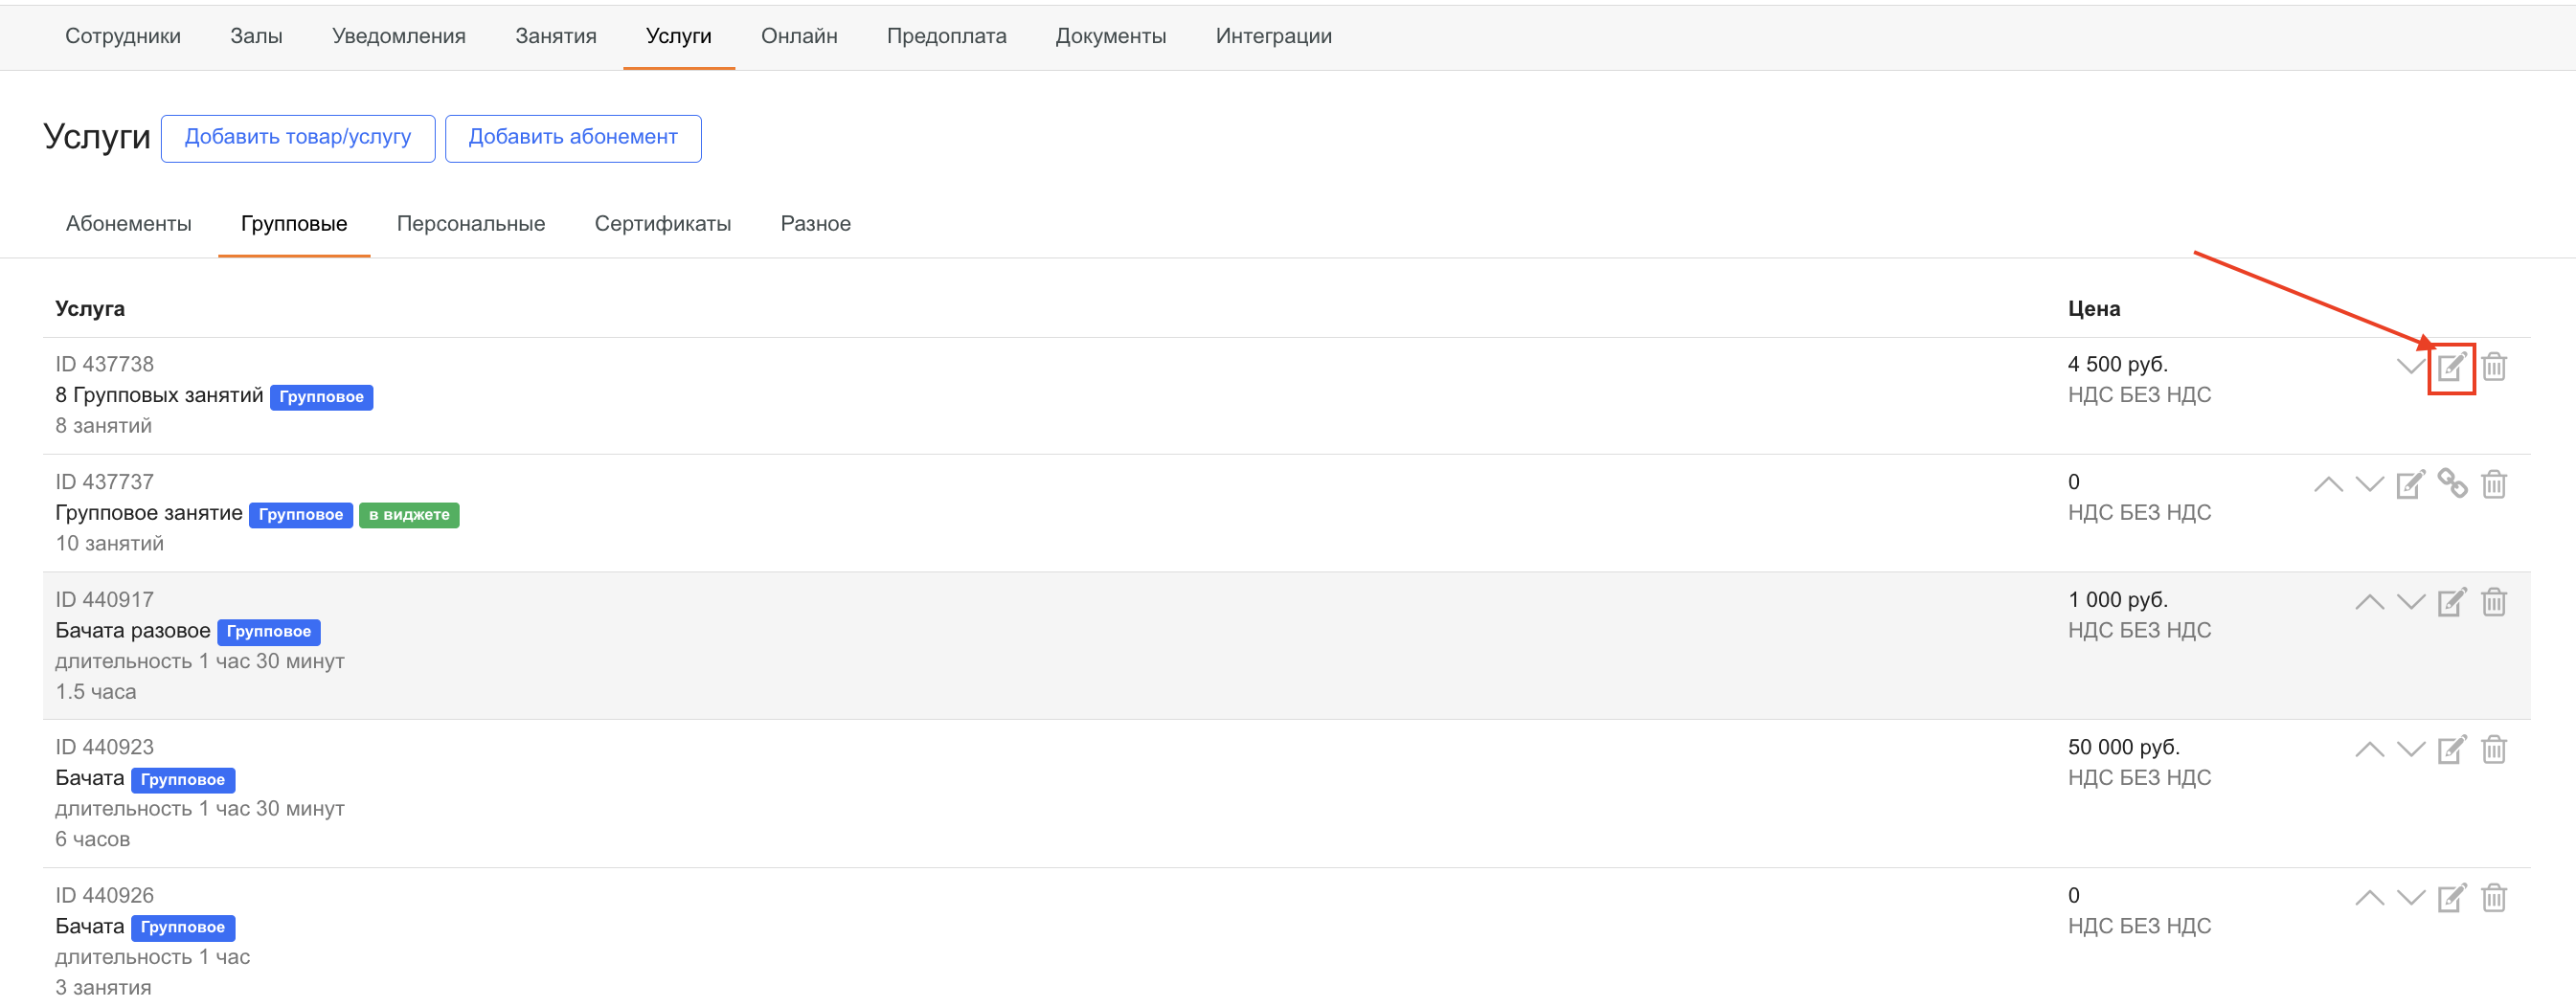Edit service ID 437738 with pencil icon
2576x1007 pixels.
pos(2450,367)
